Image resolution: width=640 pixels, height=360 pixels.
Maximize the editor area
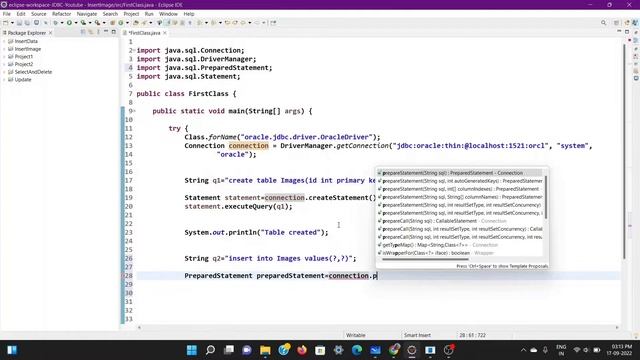(x=627, y=31)
